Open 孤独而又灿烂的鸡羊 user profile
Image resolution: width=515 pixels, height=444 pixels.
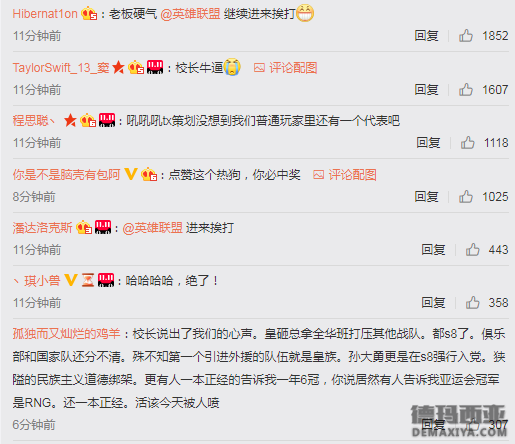click(x=66, y=334)
